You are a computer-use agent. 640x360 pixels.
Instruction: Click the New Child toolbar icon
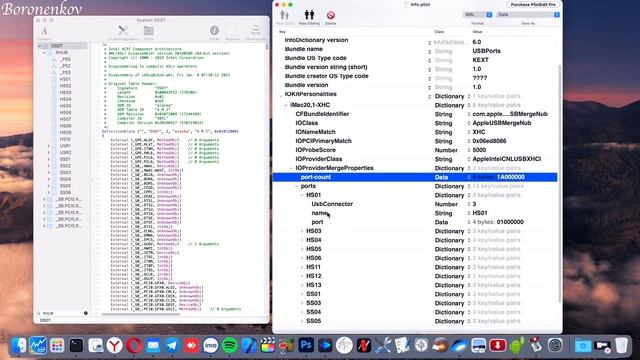coord(285,15)
